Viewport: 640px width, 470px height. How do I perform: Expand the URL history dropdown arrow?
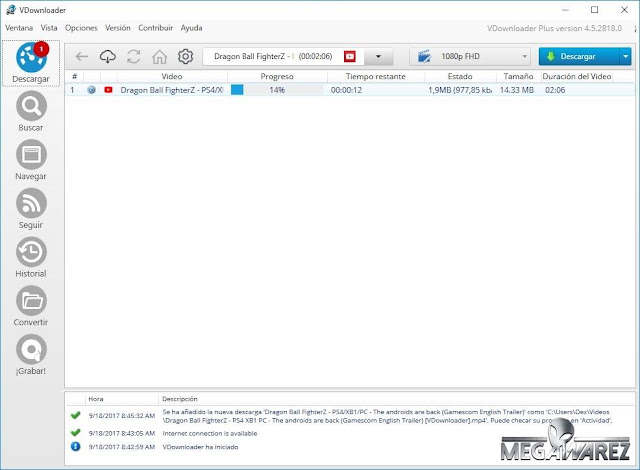(x=378, y=56)
